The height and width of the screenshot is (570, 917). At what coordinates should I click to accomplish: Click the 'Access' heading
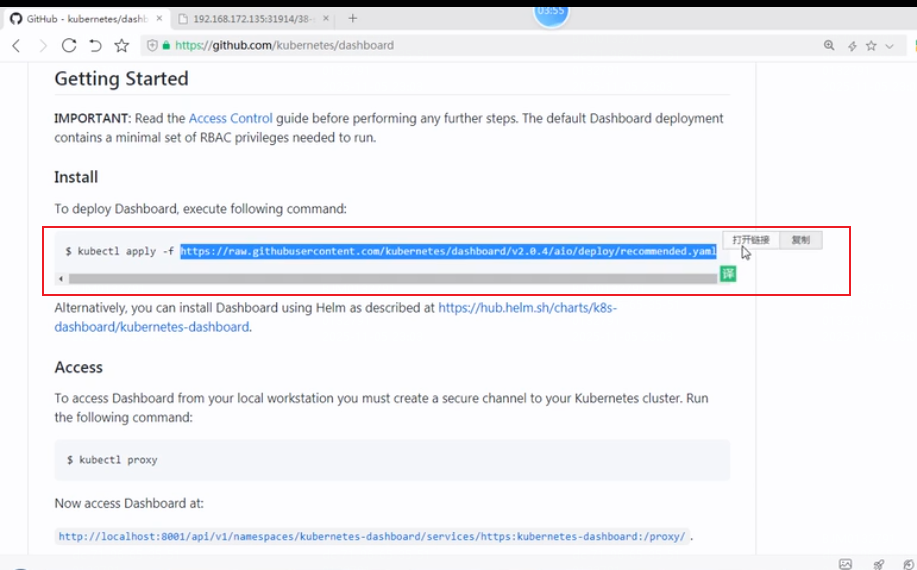[x=78, y=367]
